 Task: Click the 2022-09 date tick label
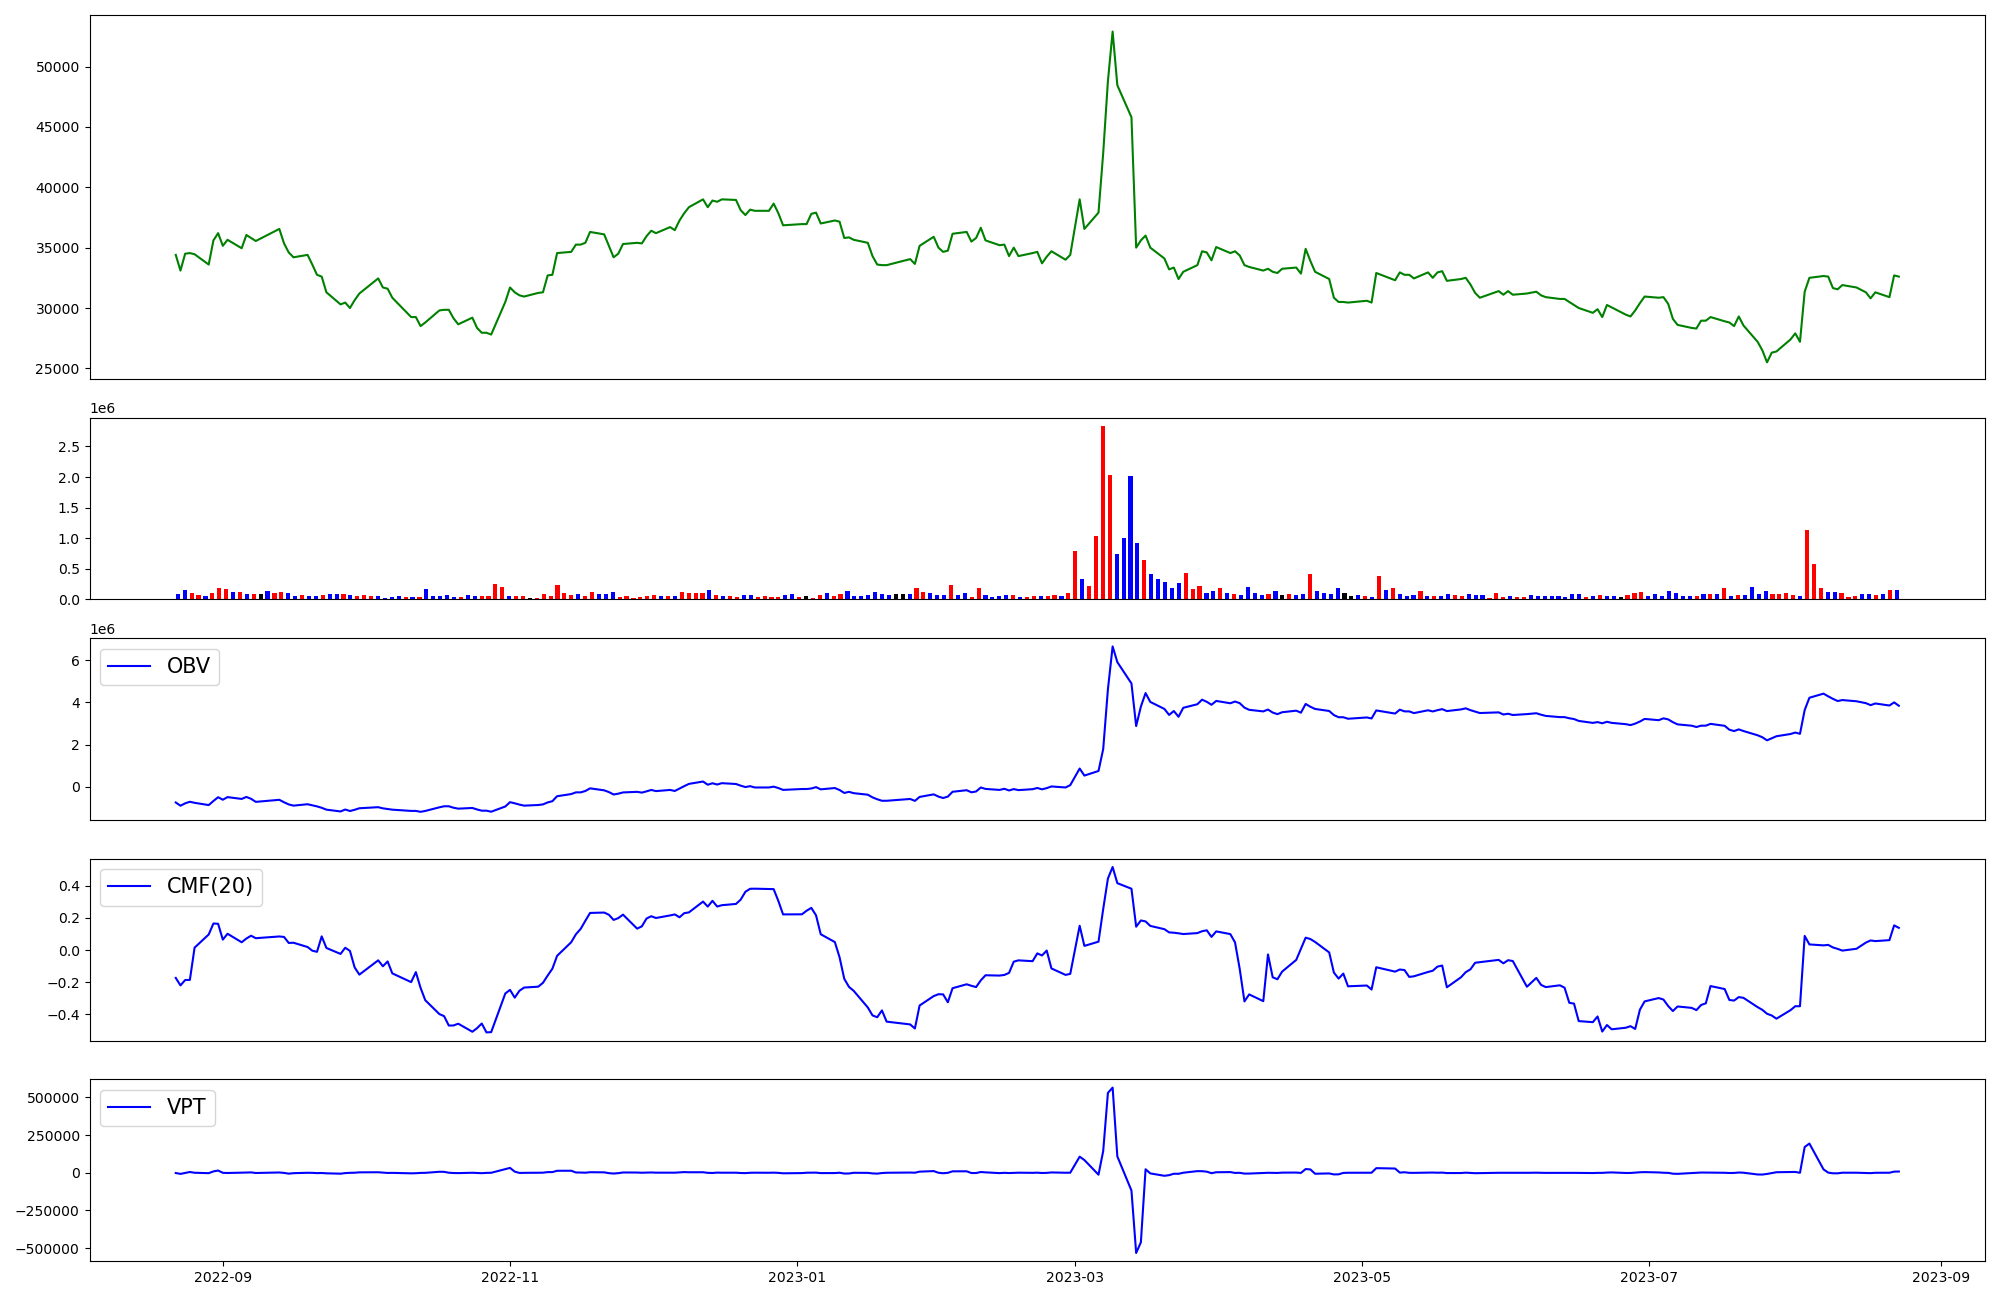click(223, 1277)
